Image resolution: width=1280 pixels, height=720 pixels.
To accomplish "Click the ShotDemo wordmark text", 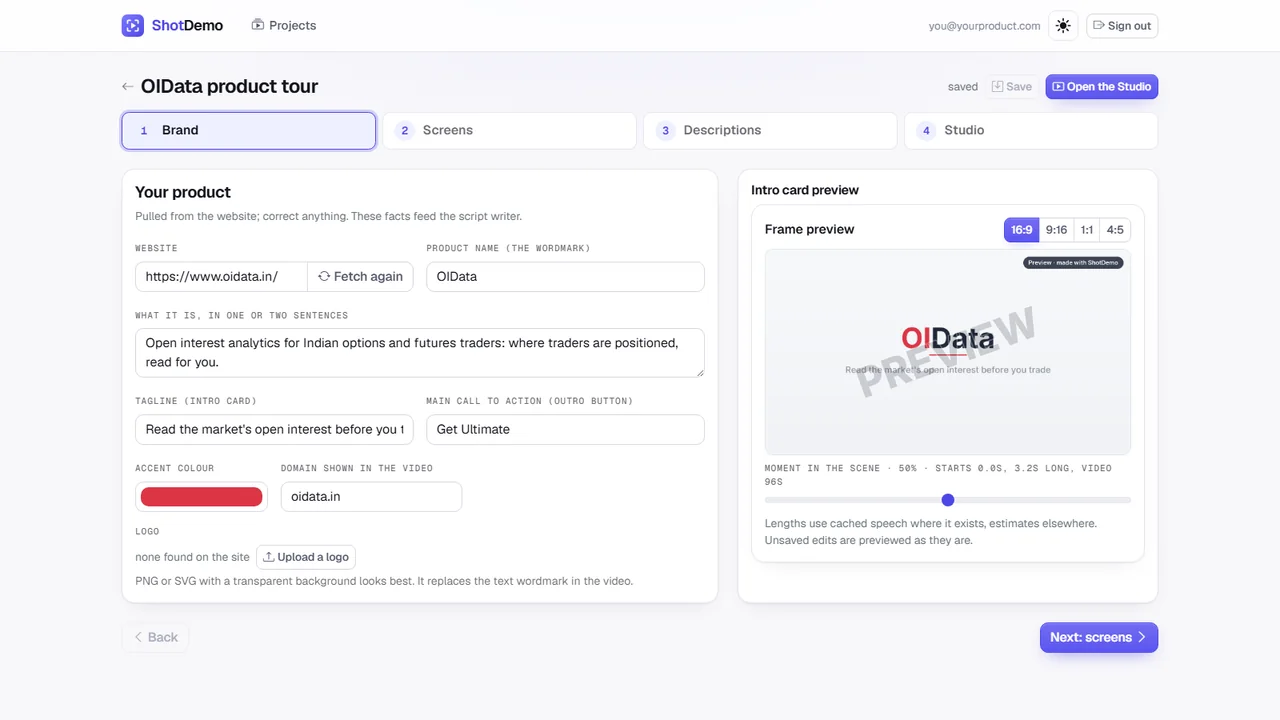I will pyautogui.click(x=188, y=26).
